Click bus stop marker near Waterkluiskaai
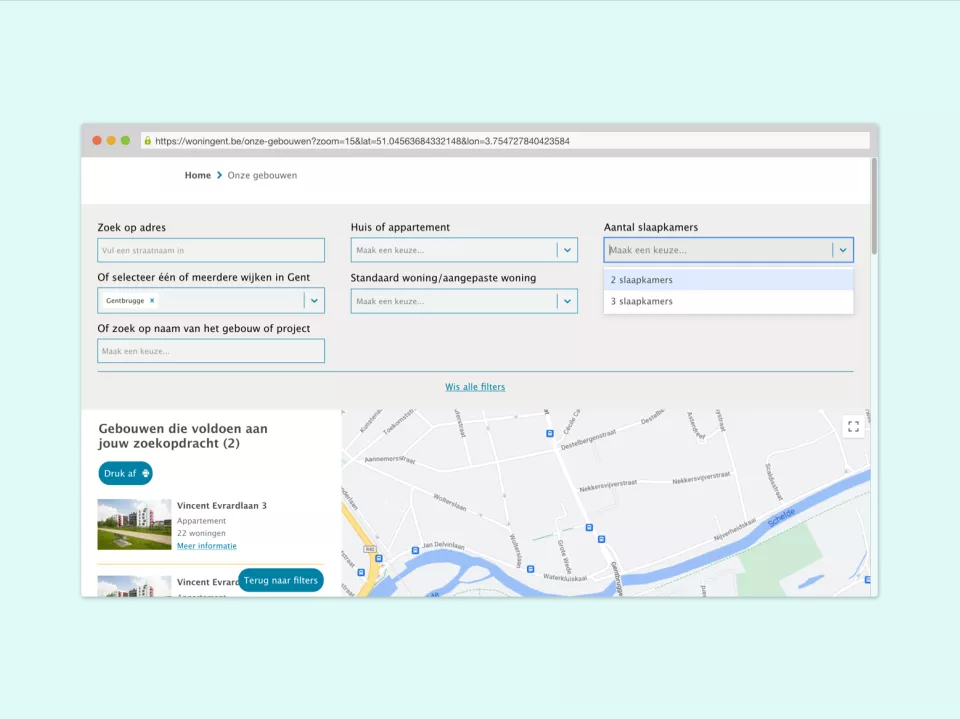The height and width of the screenshot is (720, 960). point(531,569)
